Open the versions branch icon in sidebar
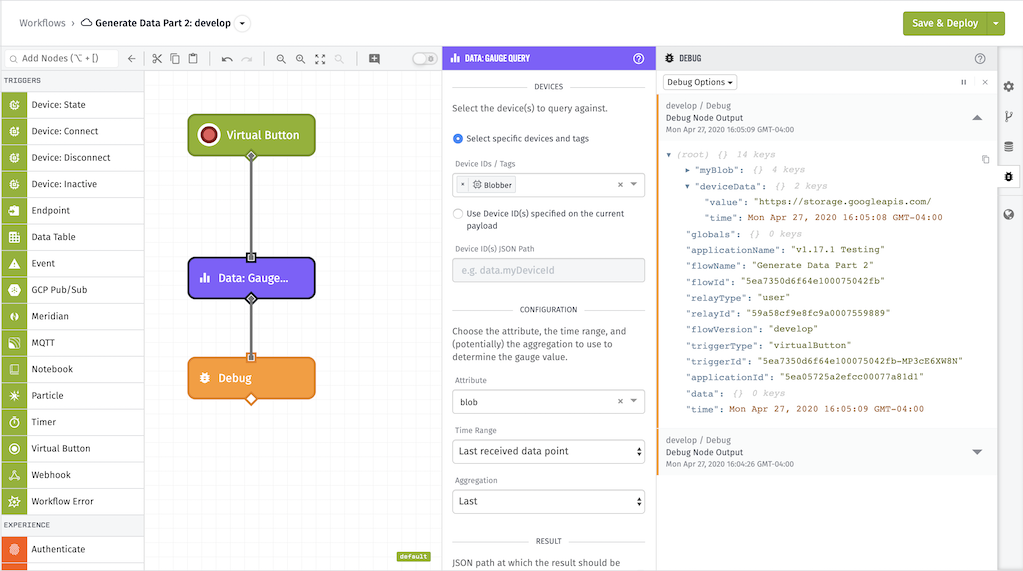Image resolution: width=1023 pixels, height=571 pixels. [1009, 117]
